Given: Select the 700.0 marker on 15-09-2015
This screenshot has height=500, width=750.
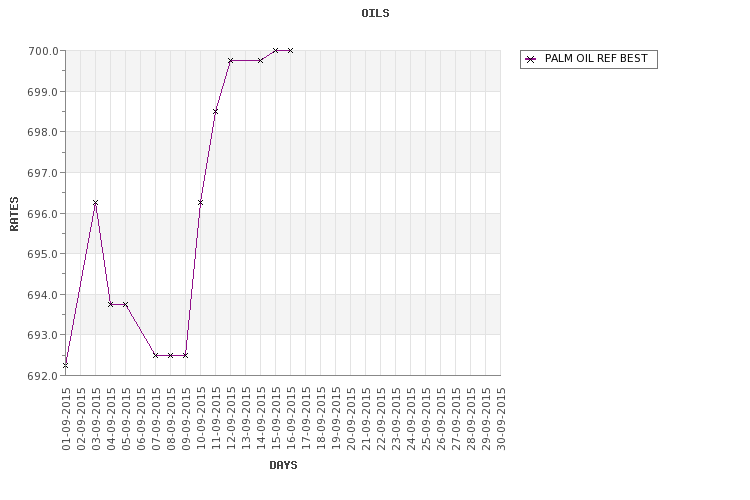Looking at the screenshot, I should 276,50.
